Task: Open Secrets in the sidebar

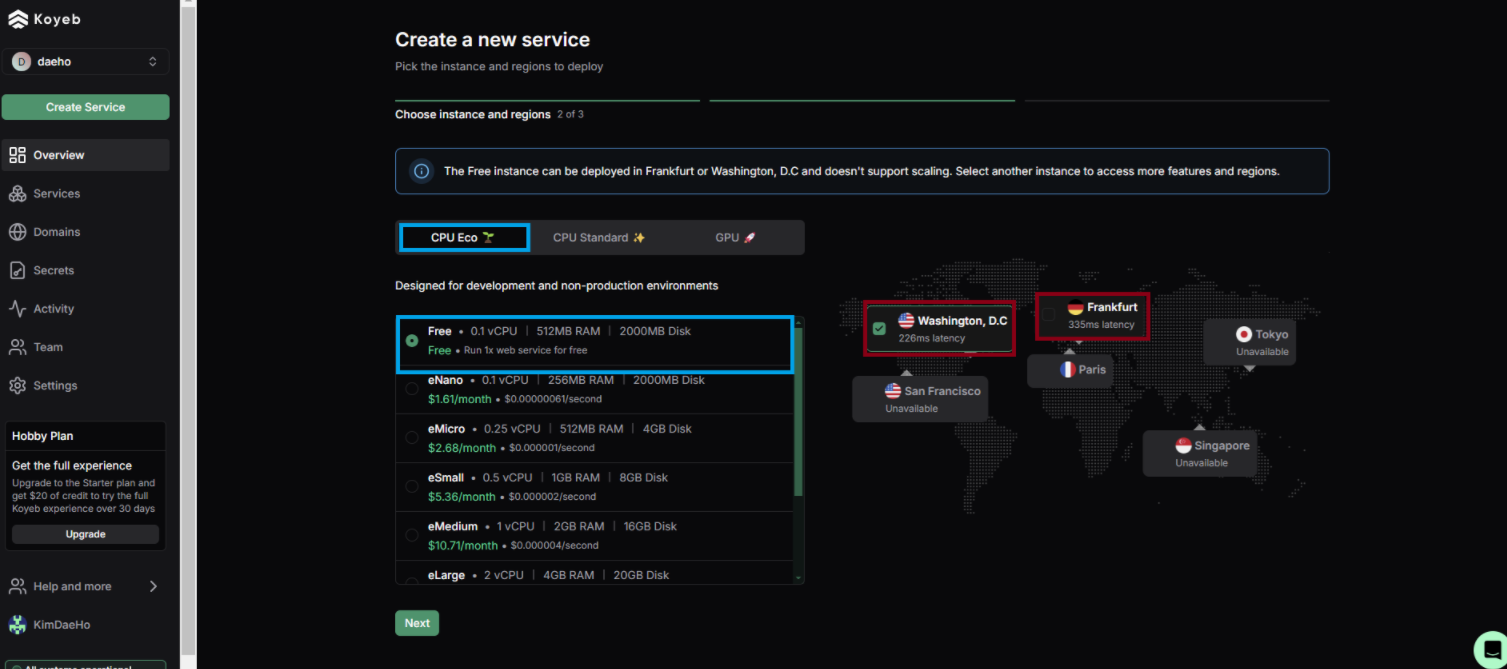Action: tap(85, 270)
